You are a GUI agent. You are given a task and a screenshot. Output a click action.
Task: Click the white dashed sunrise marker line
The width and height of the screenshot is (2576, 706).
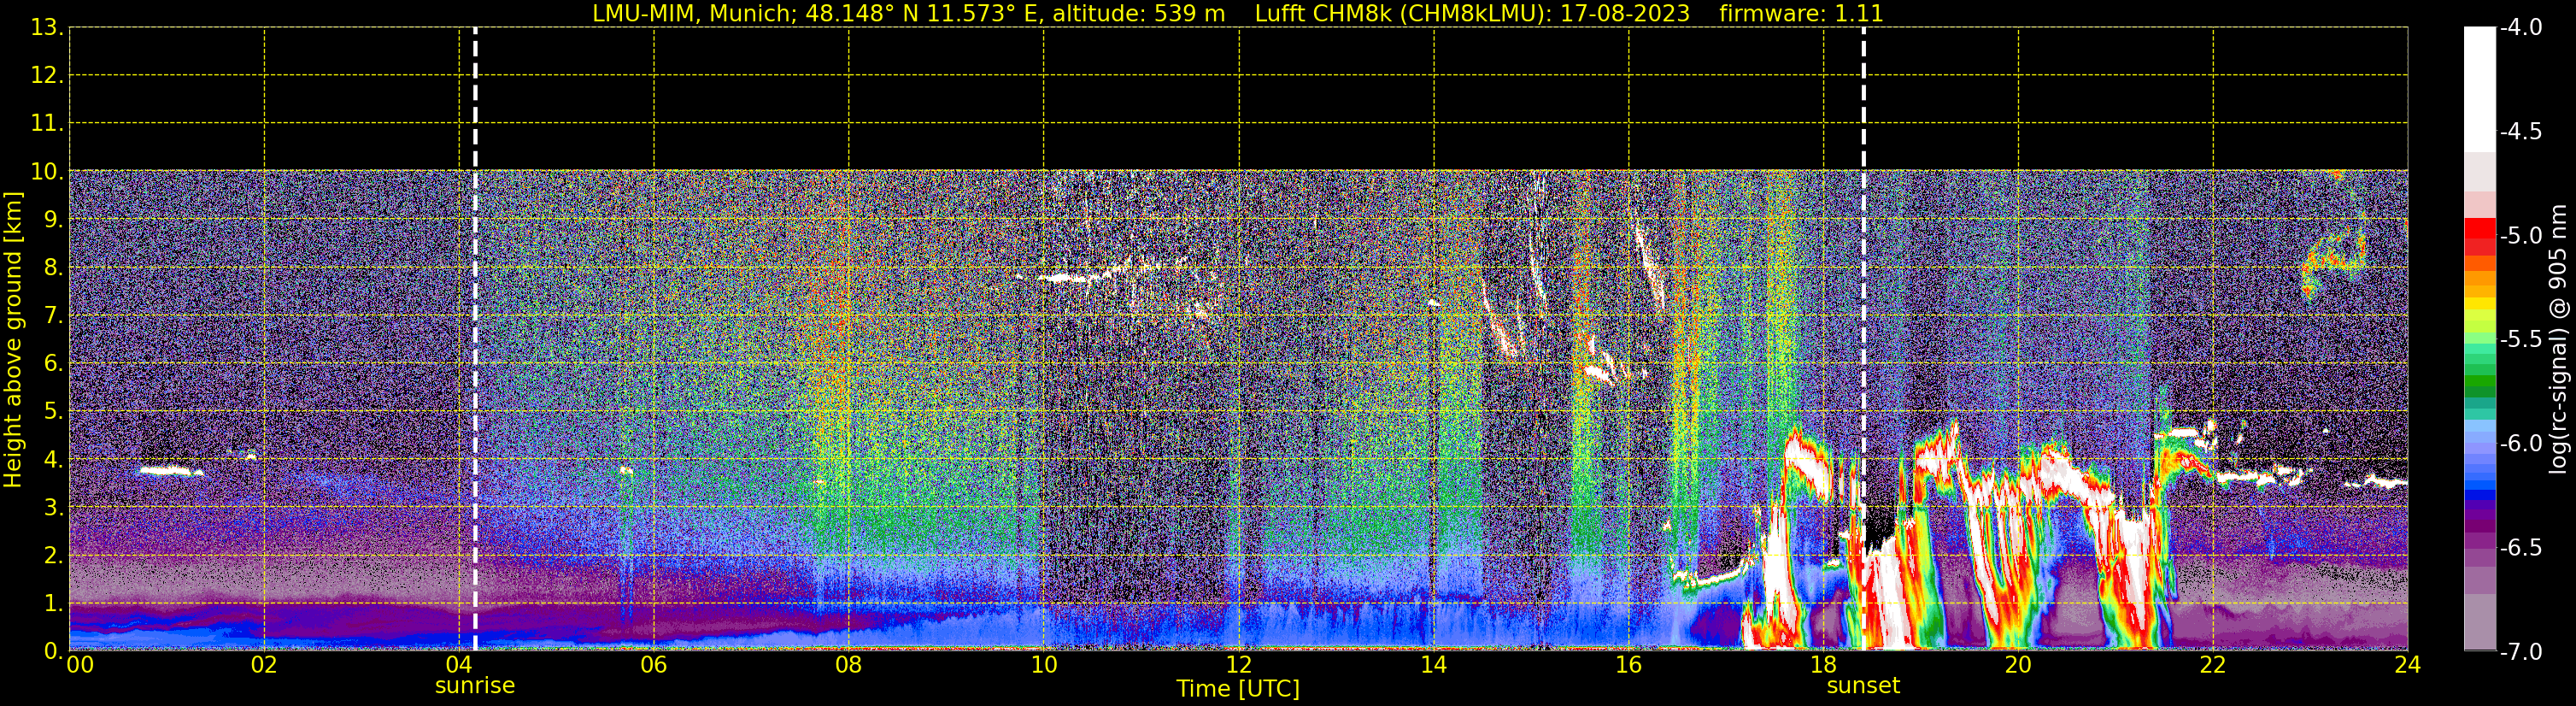[x=475, y=339]
